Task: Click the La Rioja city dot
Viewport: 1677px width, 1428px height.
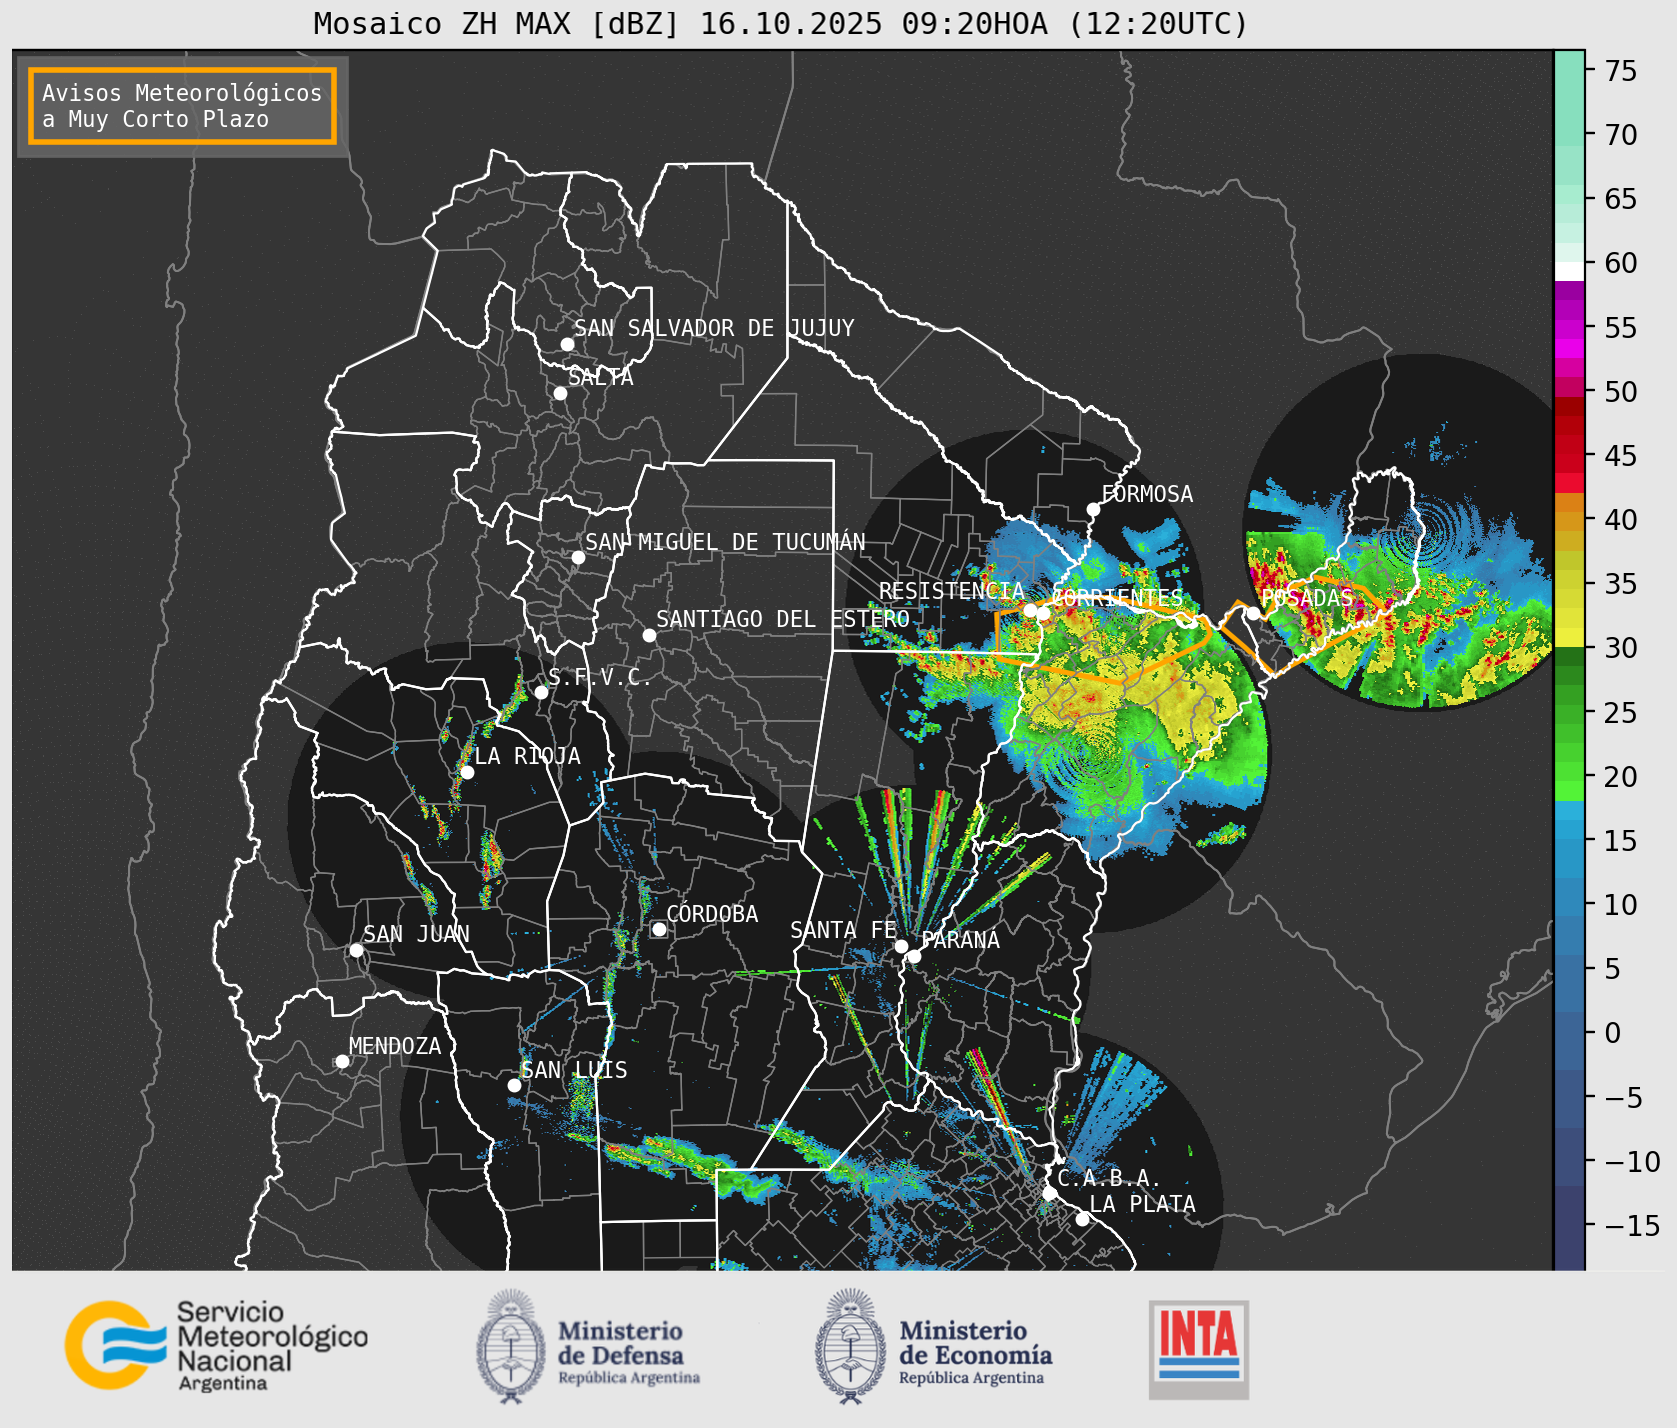Action: (467, 772)
